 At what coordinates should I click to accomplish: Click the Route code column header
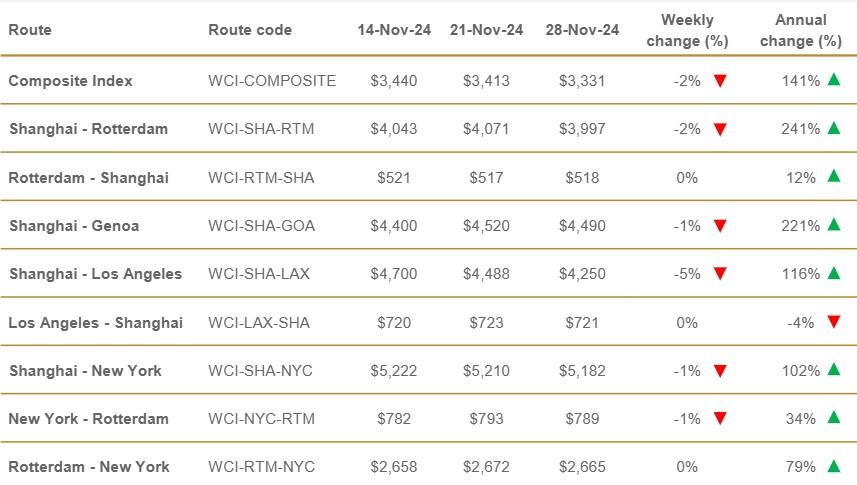point(250,30)
